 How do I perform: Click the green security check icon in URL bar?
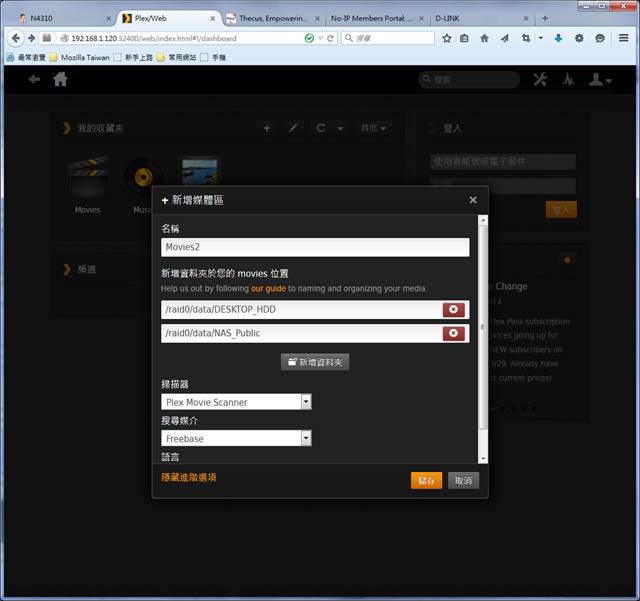(x=309, y=38)
